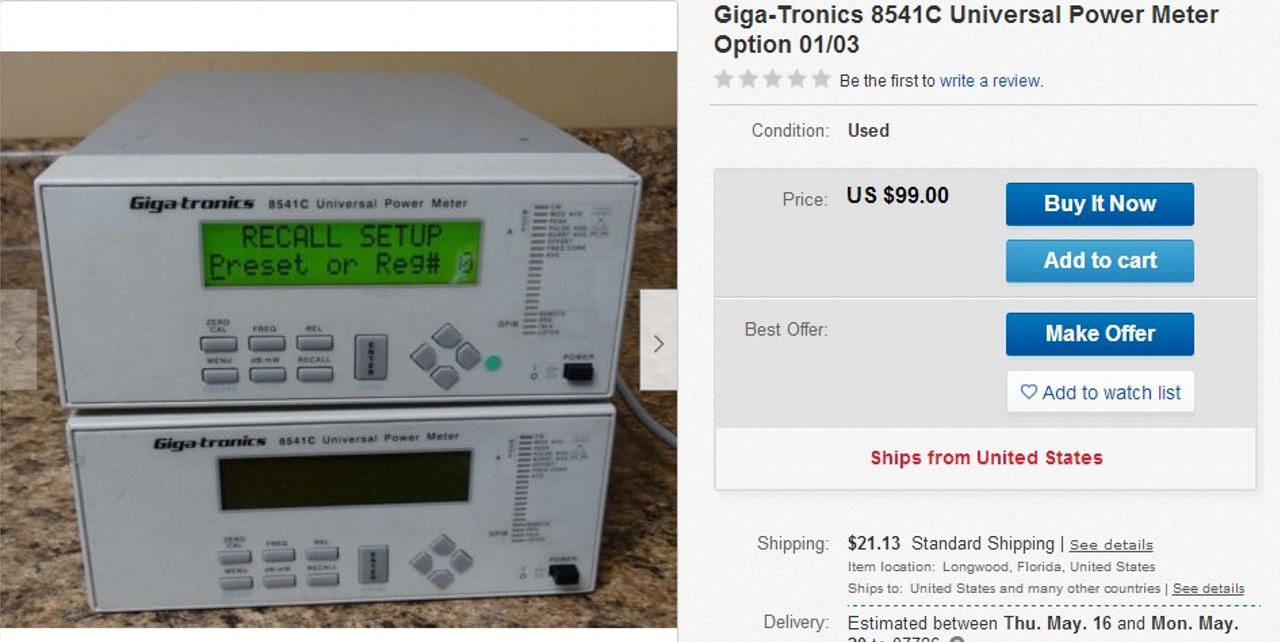1280x642 pixels.
Task: Click the green RECALL SETUP display in photo
Action: pos(342,251)
